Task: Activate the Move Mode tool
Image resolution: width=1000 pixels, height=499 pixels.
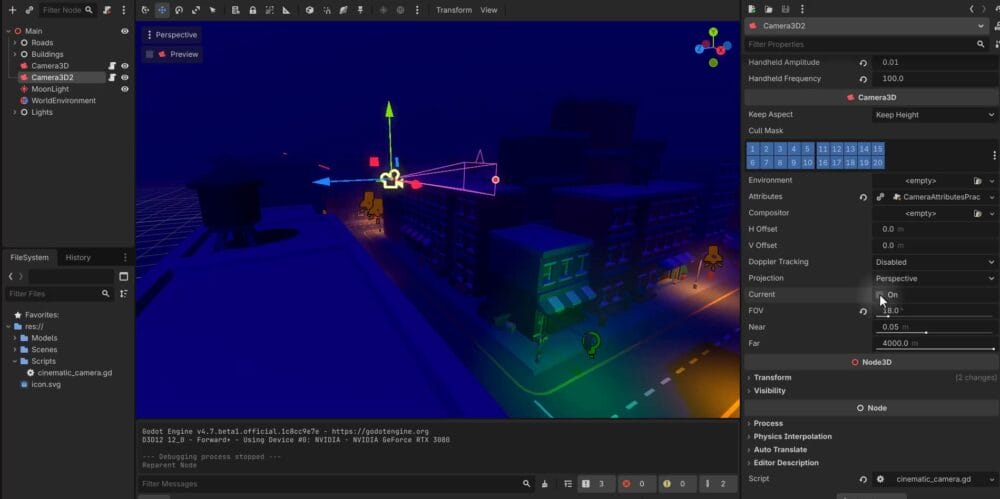Action: [x=163, y=10]
